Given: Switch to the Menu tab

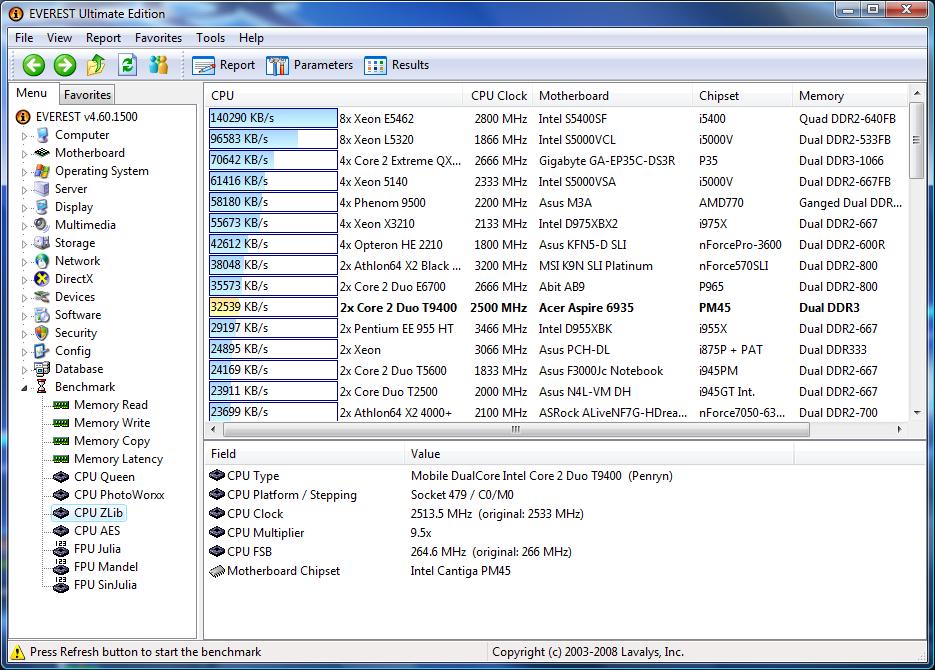Looking at the screenshot, I should 32,93.
